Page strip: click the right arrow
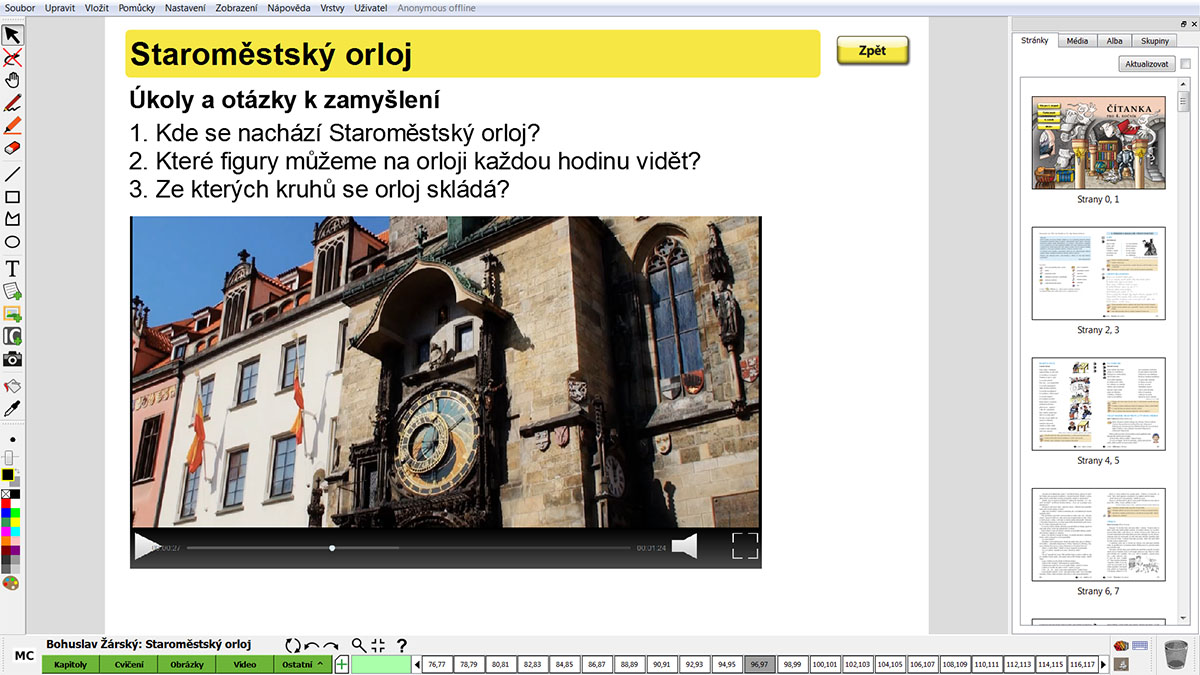 coord(1103,664)
